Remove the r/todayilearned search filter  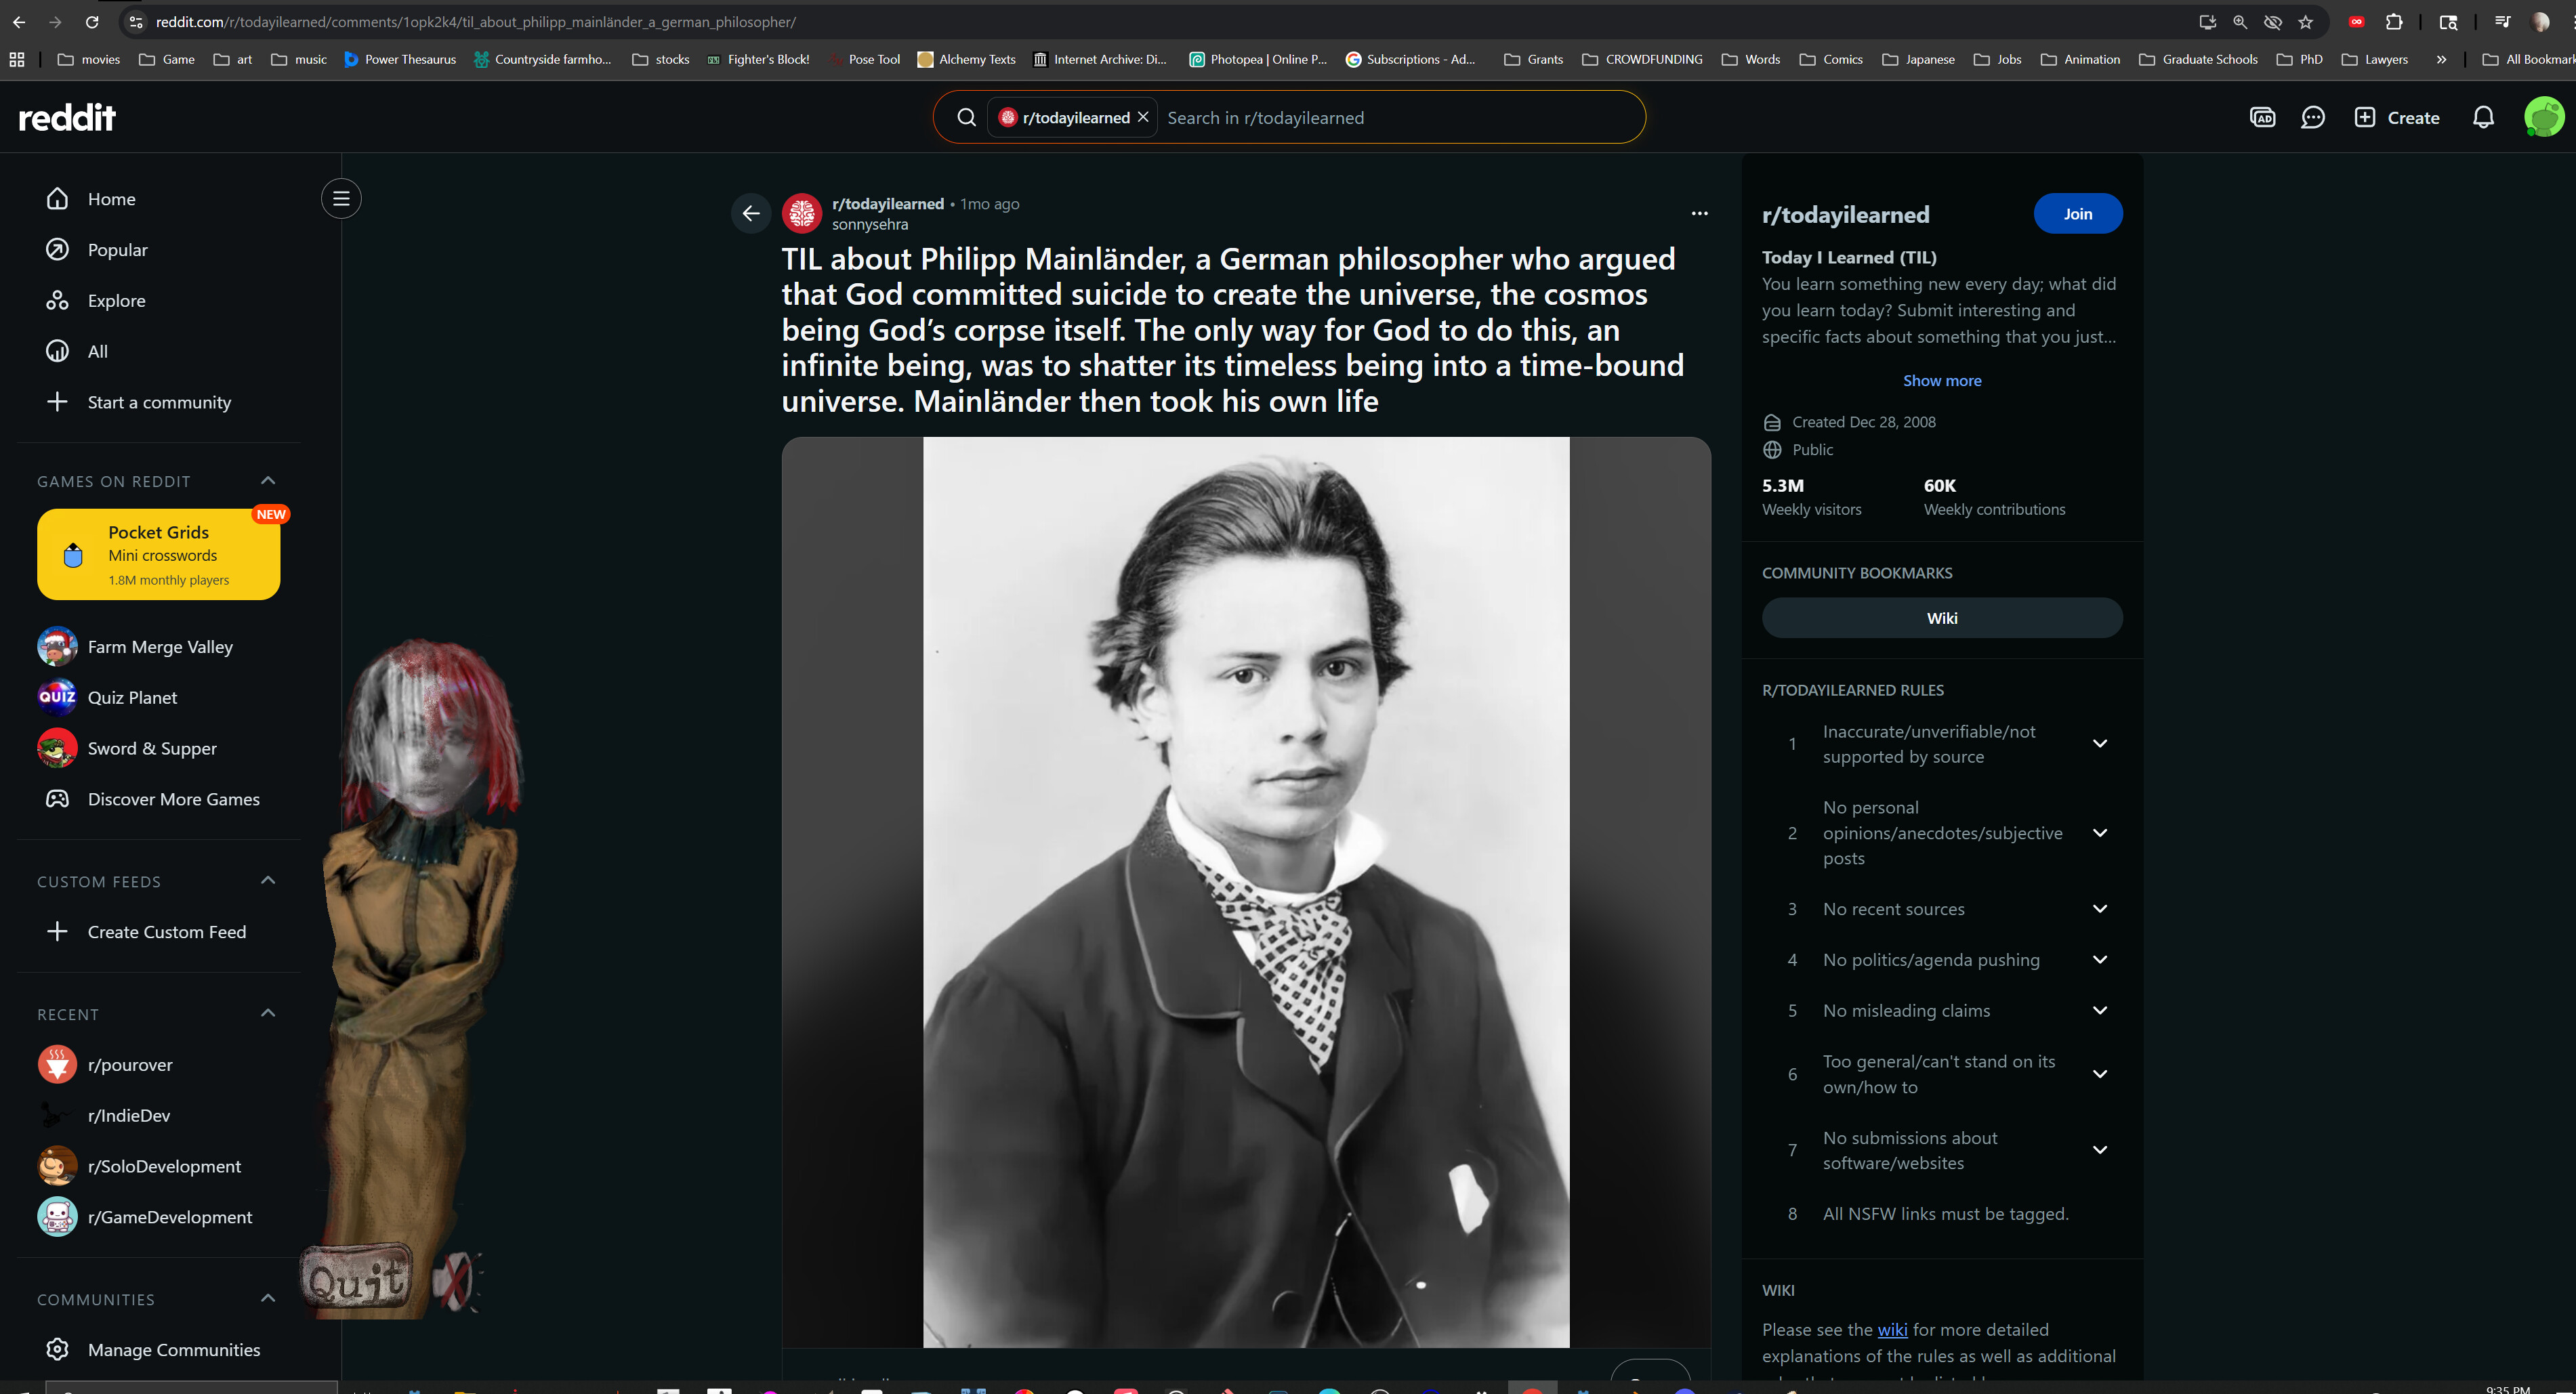(1143, 117)
